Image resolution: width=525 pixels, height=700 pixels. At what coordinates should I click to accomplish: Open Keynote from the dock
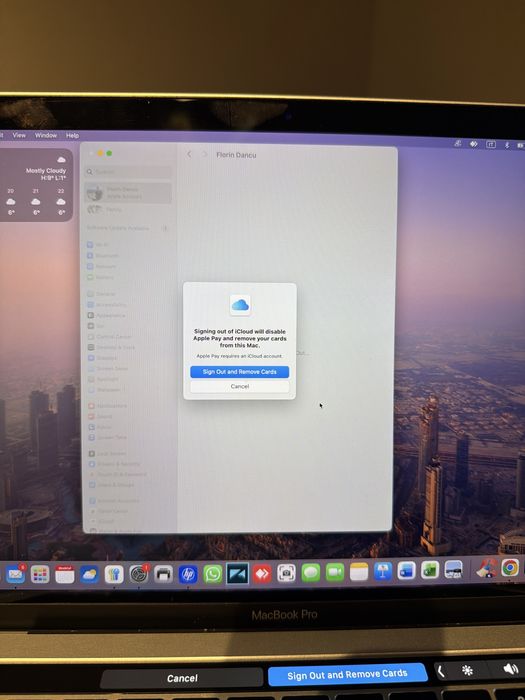click(x=383, y=571)
